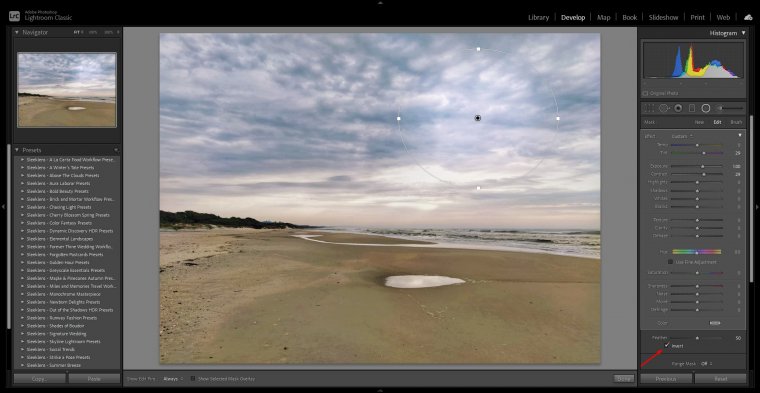Switch to the Library module
Viewport: 760px width, 393px height.
pyautogui.click(x=538, y=17)
